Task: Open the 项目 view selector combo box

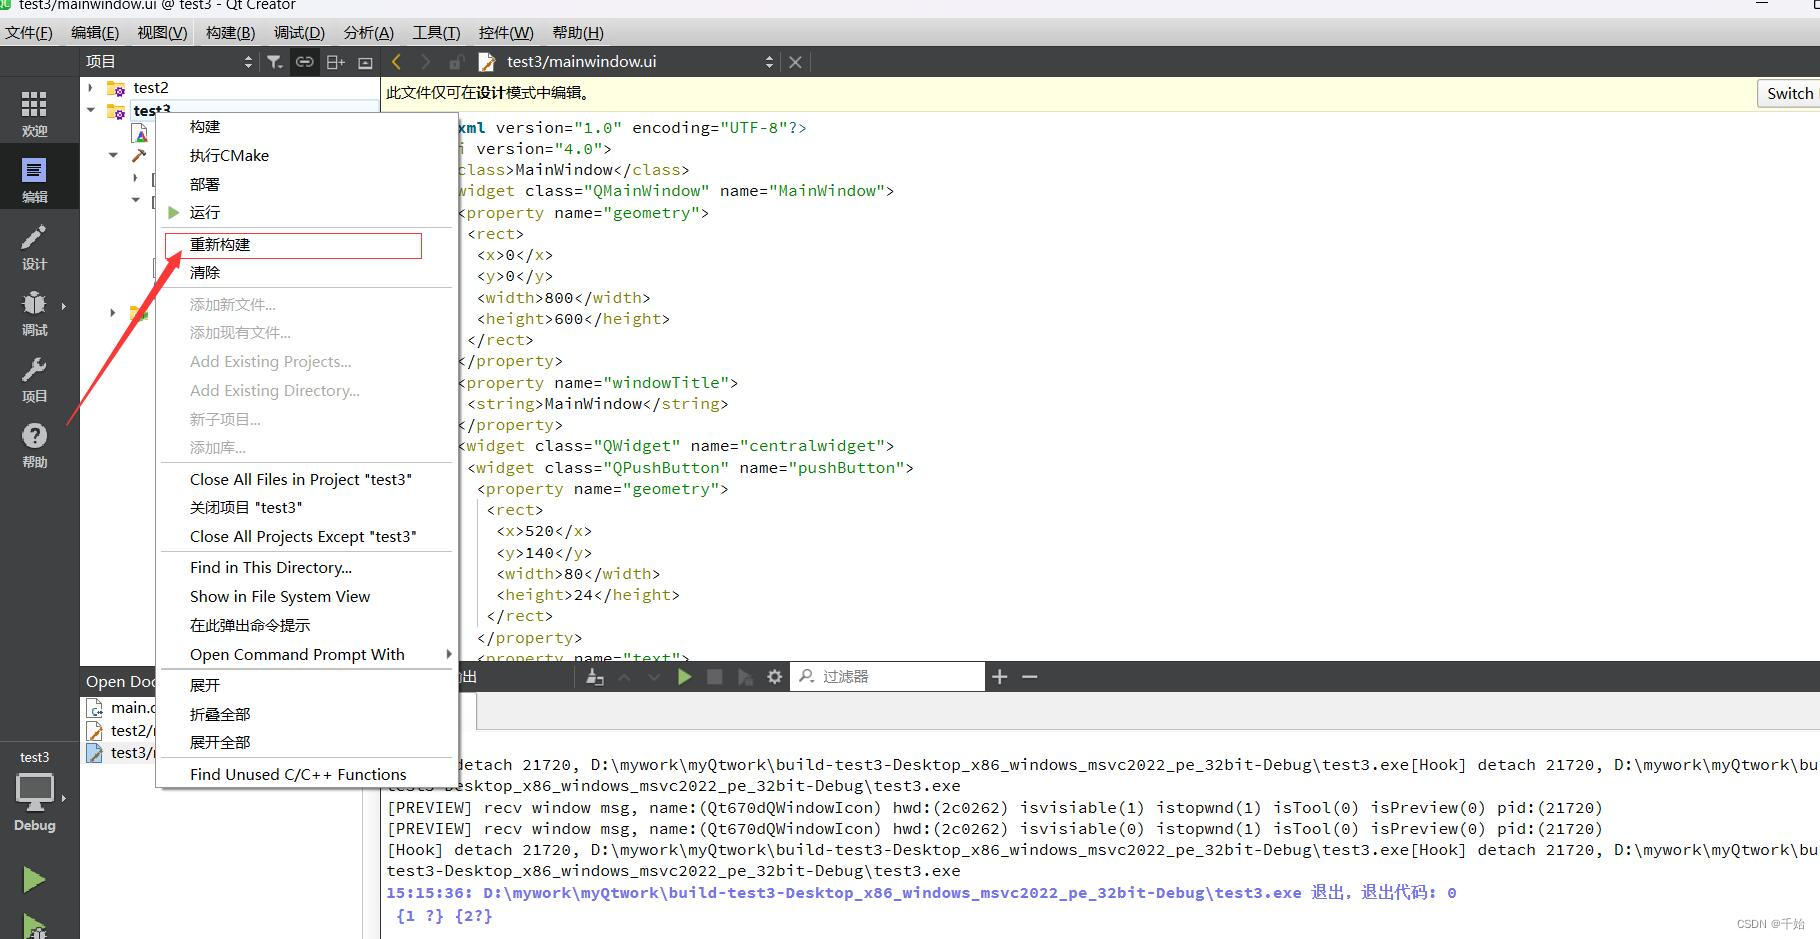Action: point(169,62)
